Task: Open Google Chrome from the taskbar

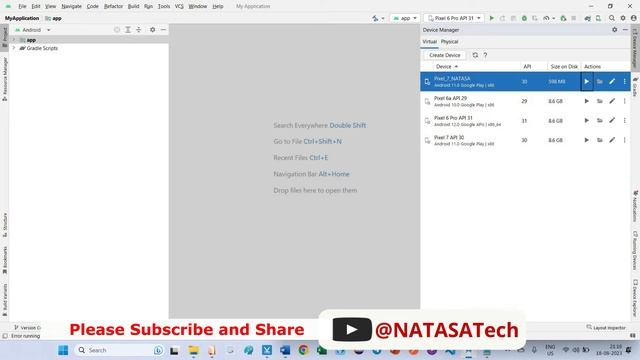Action: coord(303,350)
